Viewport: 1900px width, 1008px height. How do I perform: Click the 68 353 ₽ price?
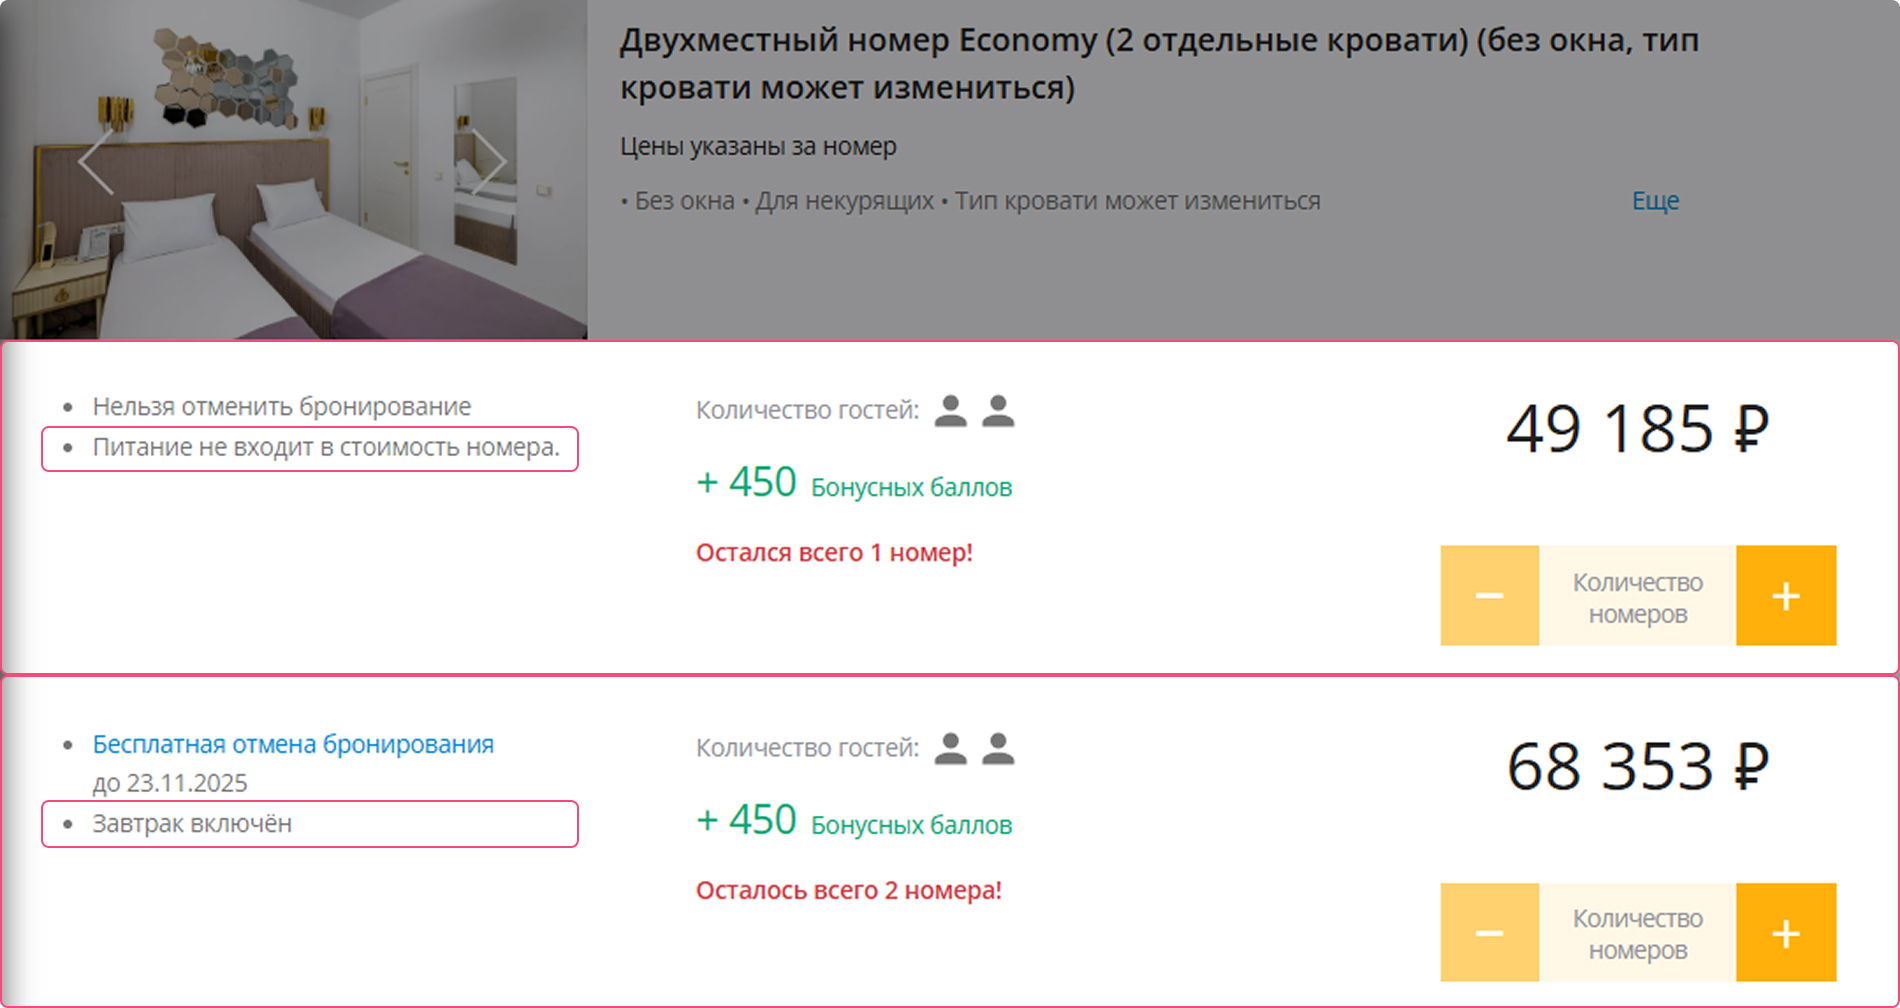point(1637,767)
